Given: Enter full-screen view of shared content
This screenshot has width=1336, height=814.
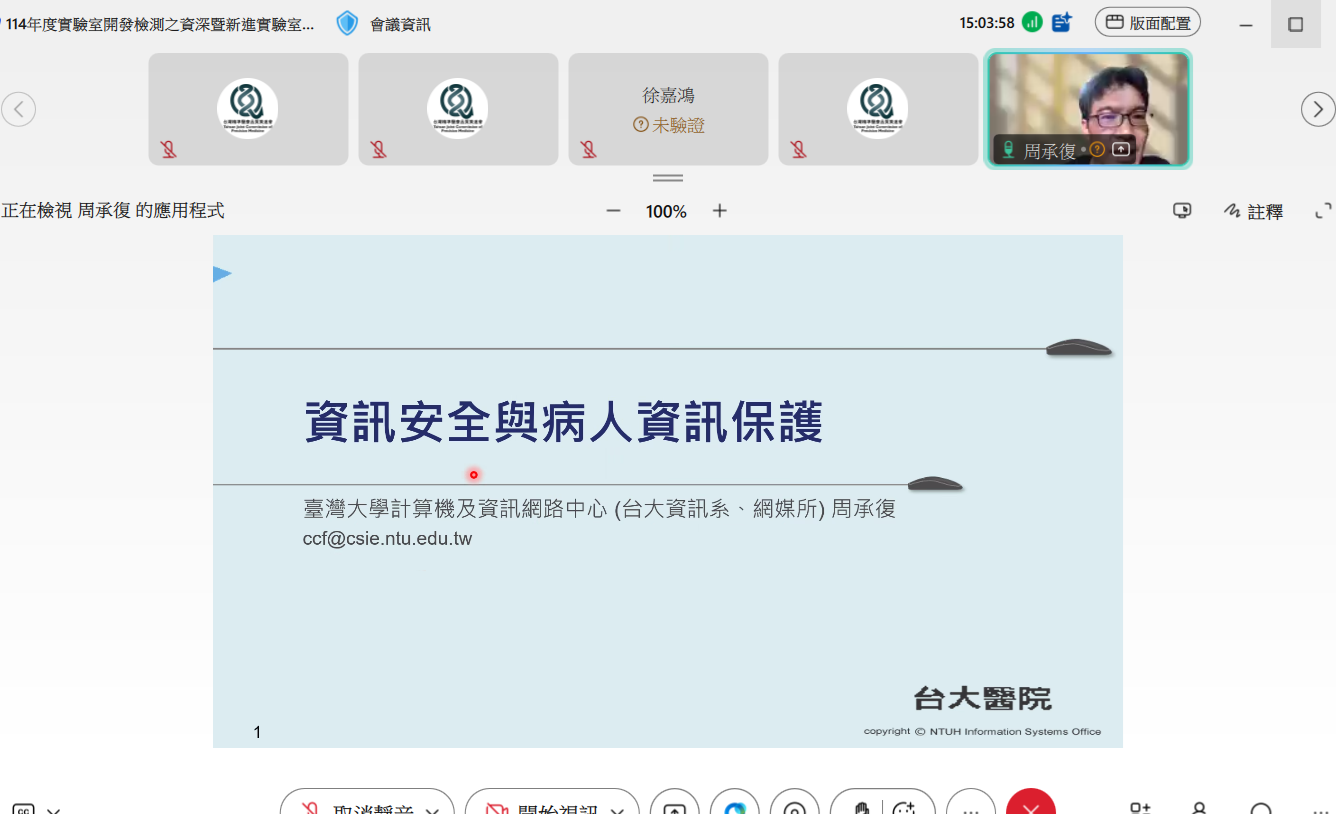Looking at the screenshot, I should (1323, 211).
